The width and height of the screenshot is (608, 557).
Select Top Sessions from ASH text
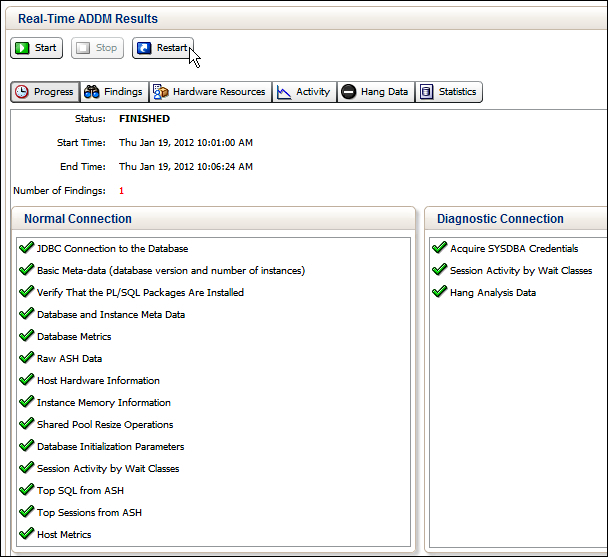pos(89,513)
